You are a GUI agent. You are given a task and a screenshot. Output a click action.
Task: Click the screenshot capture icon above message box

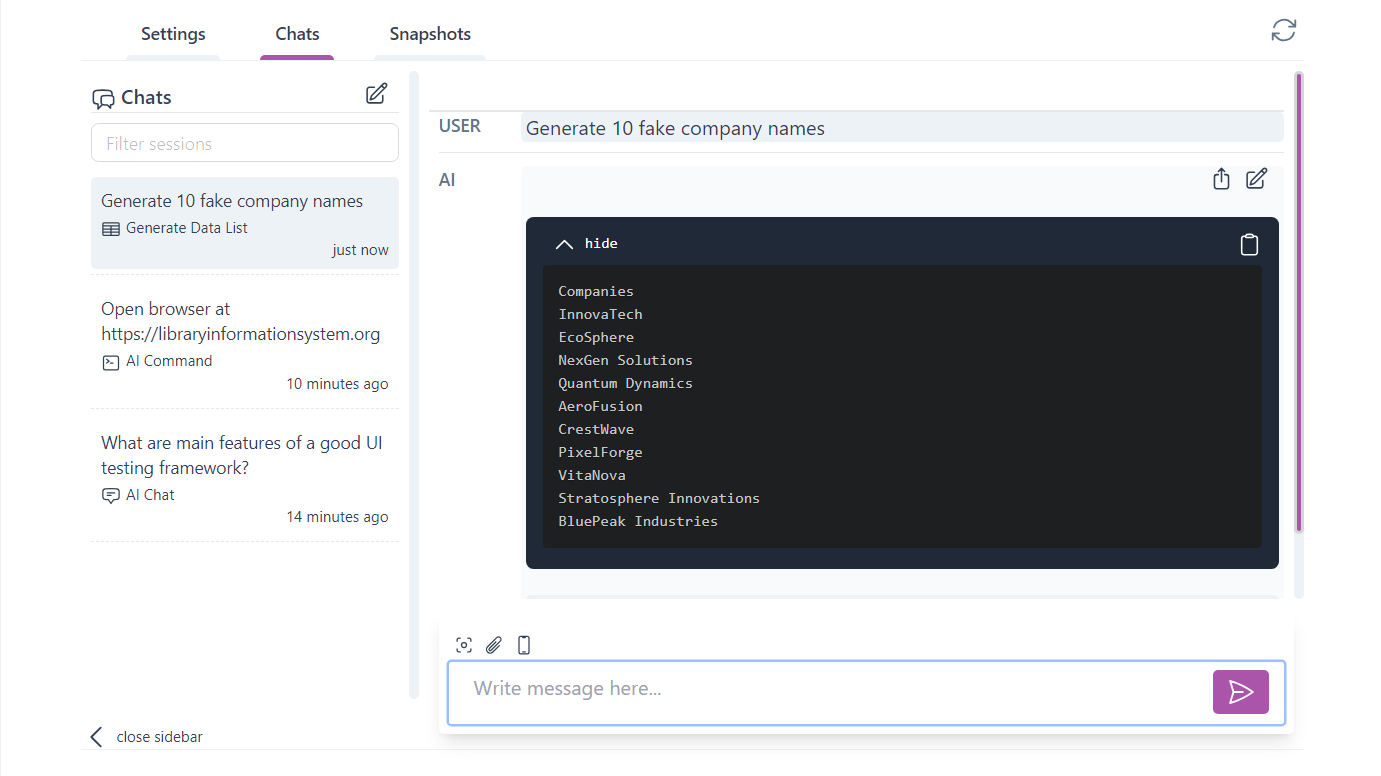click(x=464, y=645)
